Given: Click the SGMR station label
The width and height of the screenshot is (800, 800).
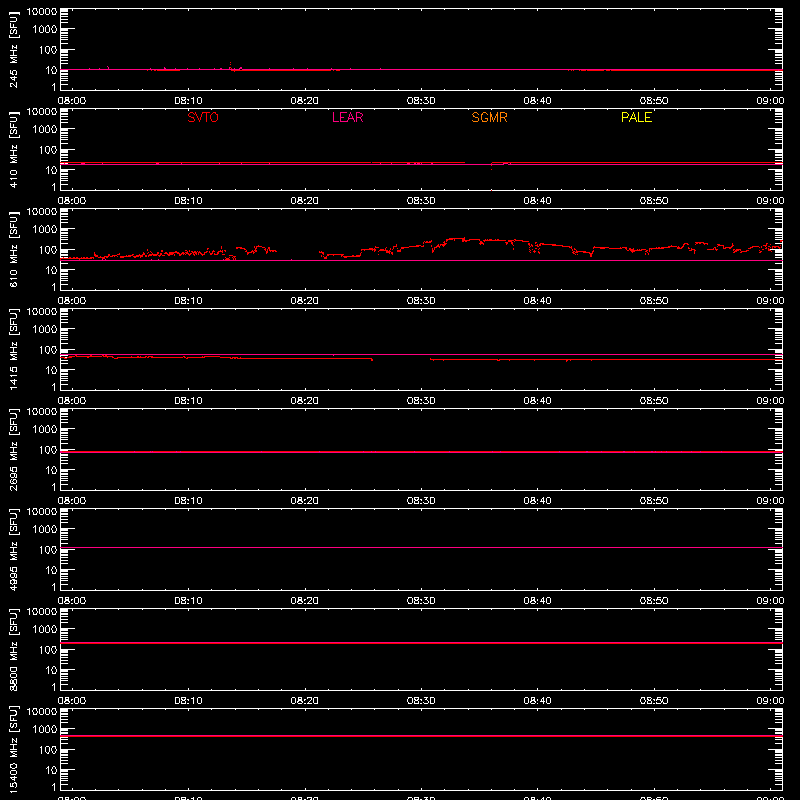Looking at the screenshot, I should coord(489,117).
